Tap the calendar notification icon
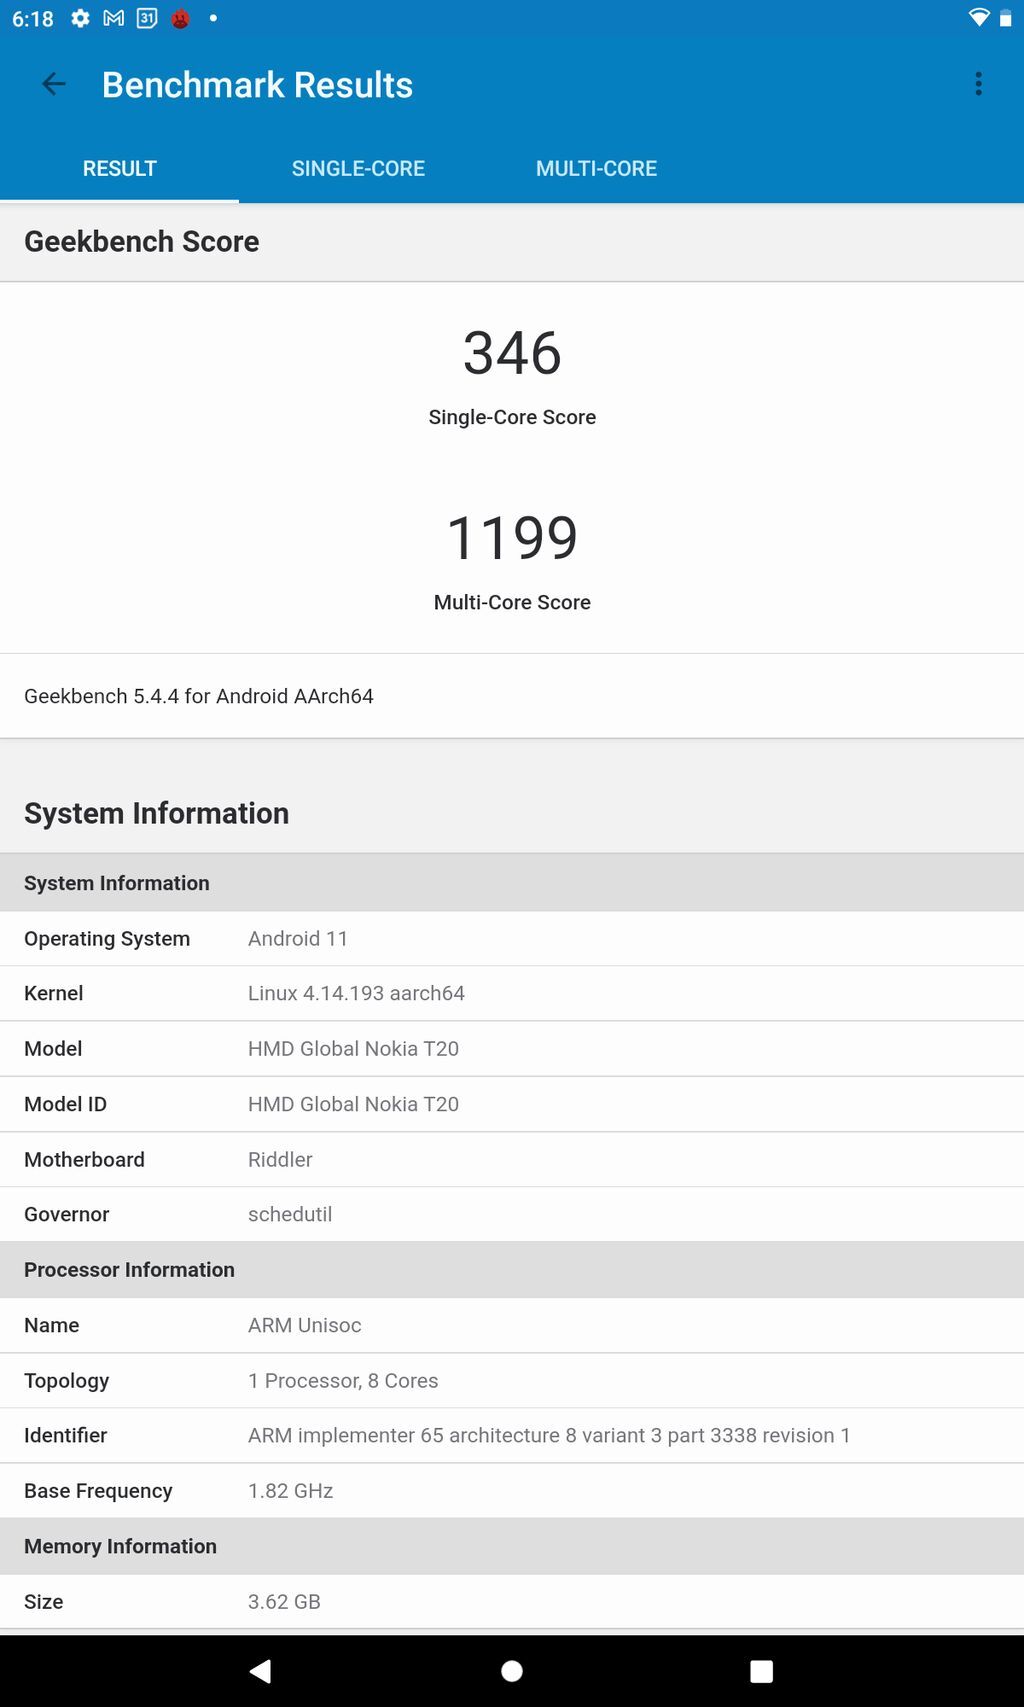The width and height of the screenshot is (1024, 1707). click(x=147, y=19)
